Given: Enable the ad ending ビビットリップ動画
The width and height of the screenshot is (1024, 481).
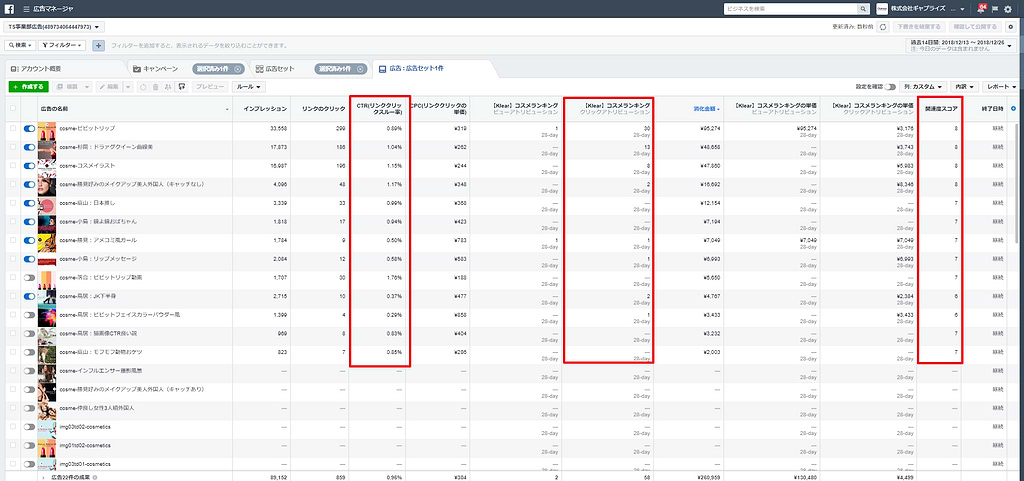Looking at the screenshot, I should coord(29,277).
